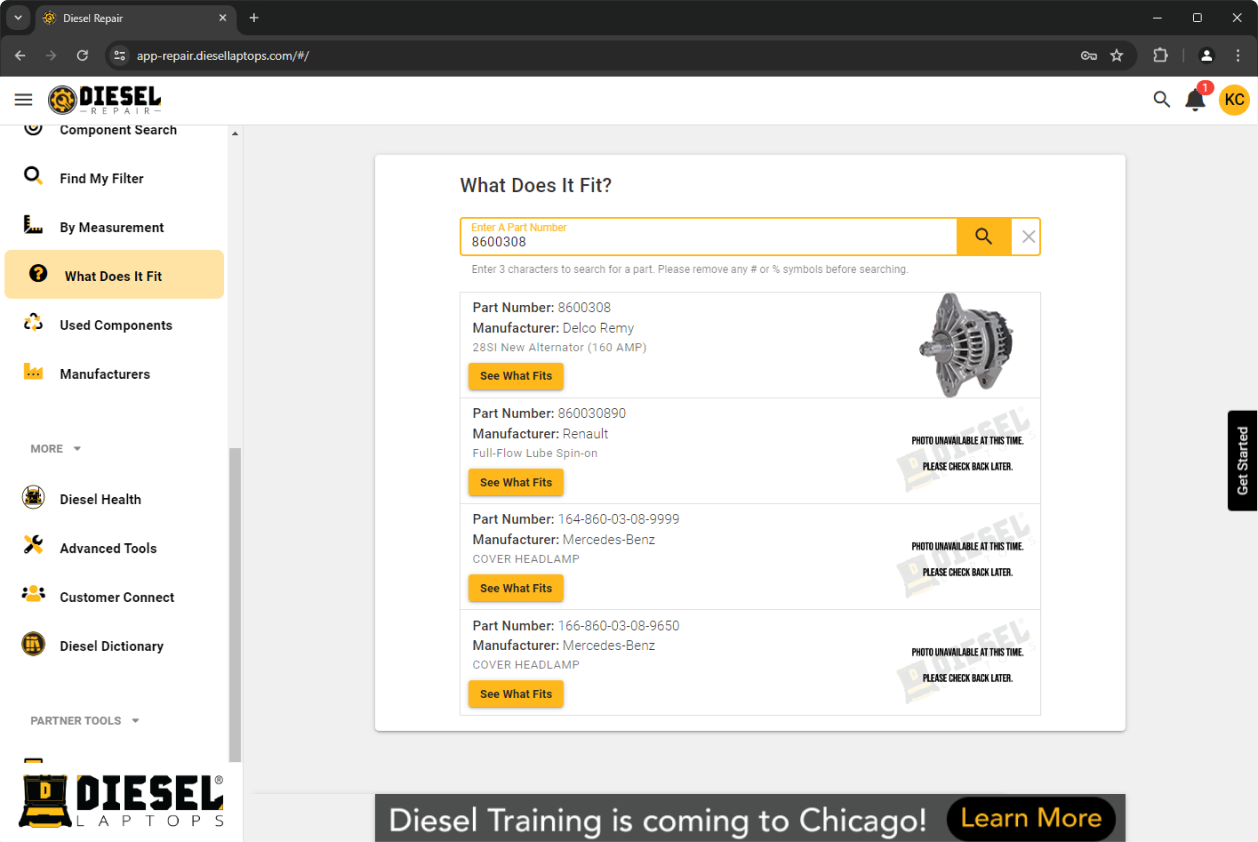Collapse the MORE sidebar section
Image resolution: width=1258 pixels, height=842 pixels.
click(56, 449)
